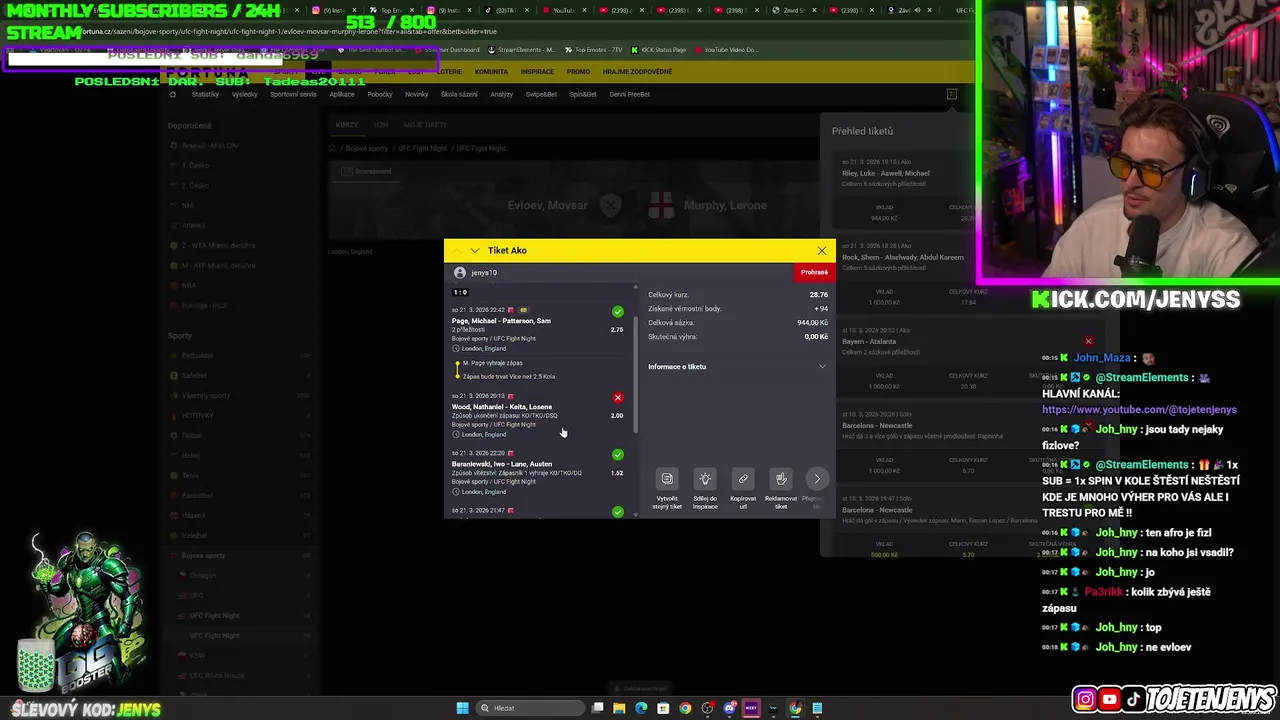Open the 'INSPIRACE' top navigation item

click(537, 72)
